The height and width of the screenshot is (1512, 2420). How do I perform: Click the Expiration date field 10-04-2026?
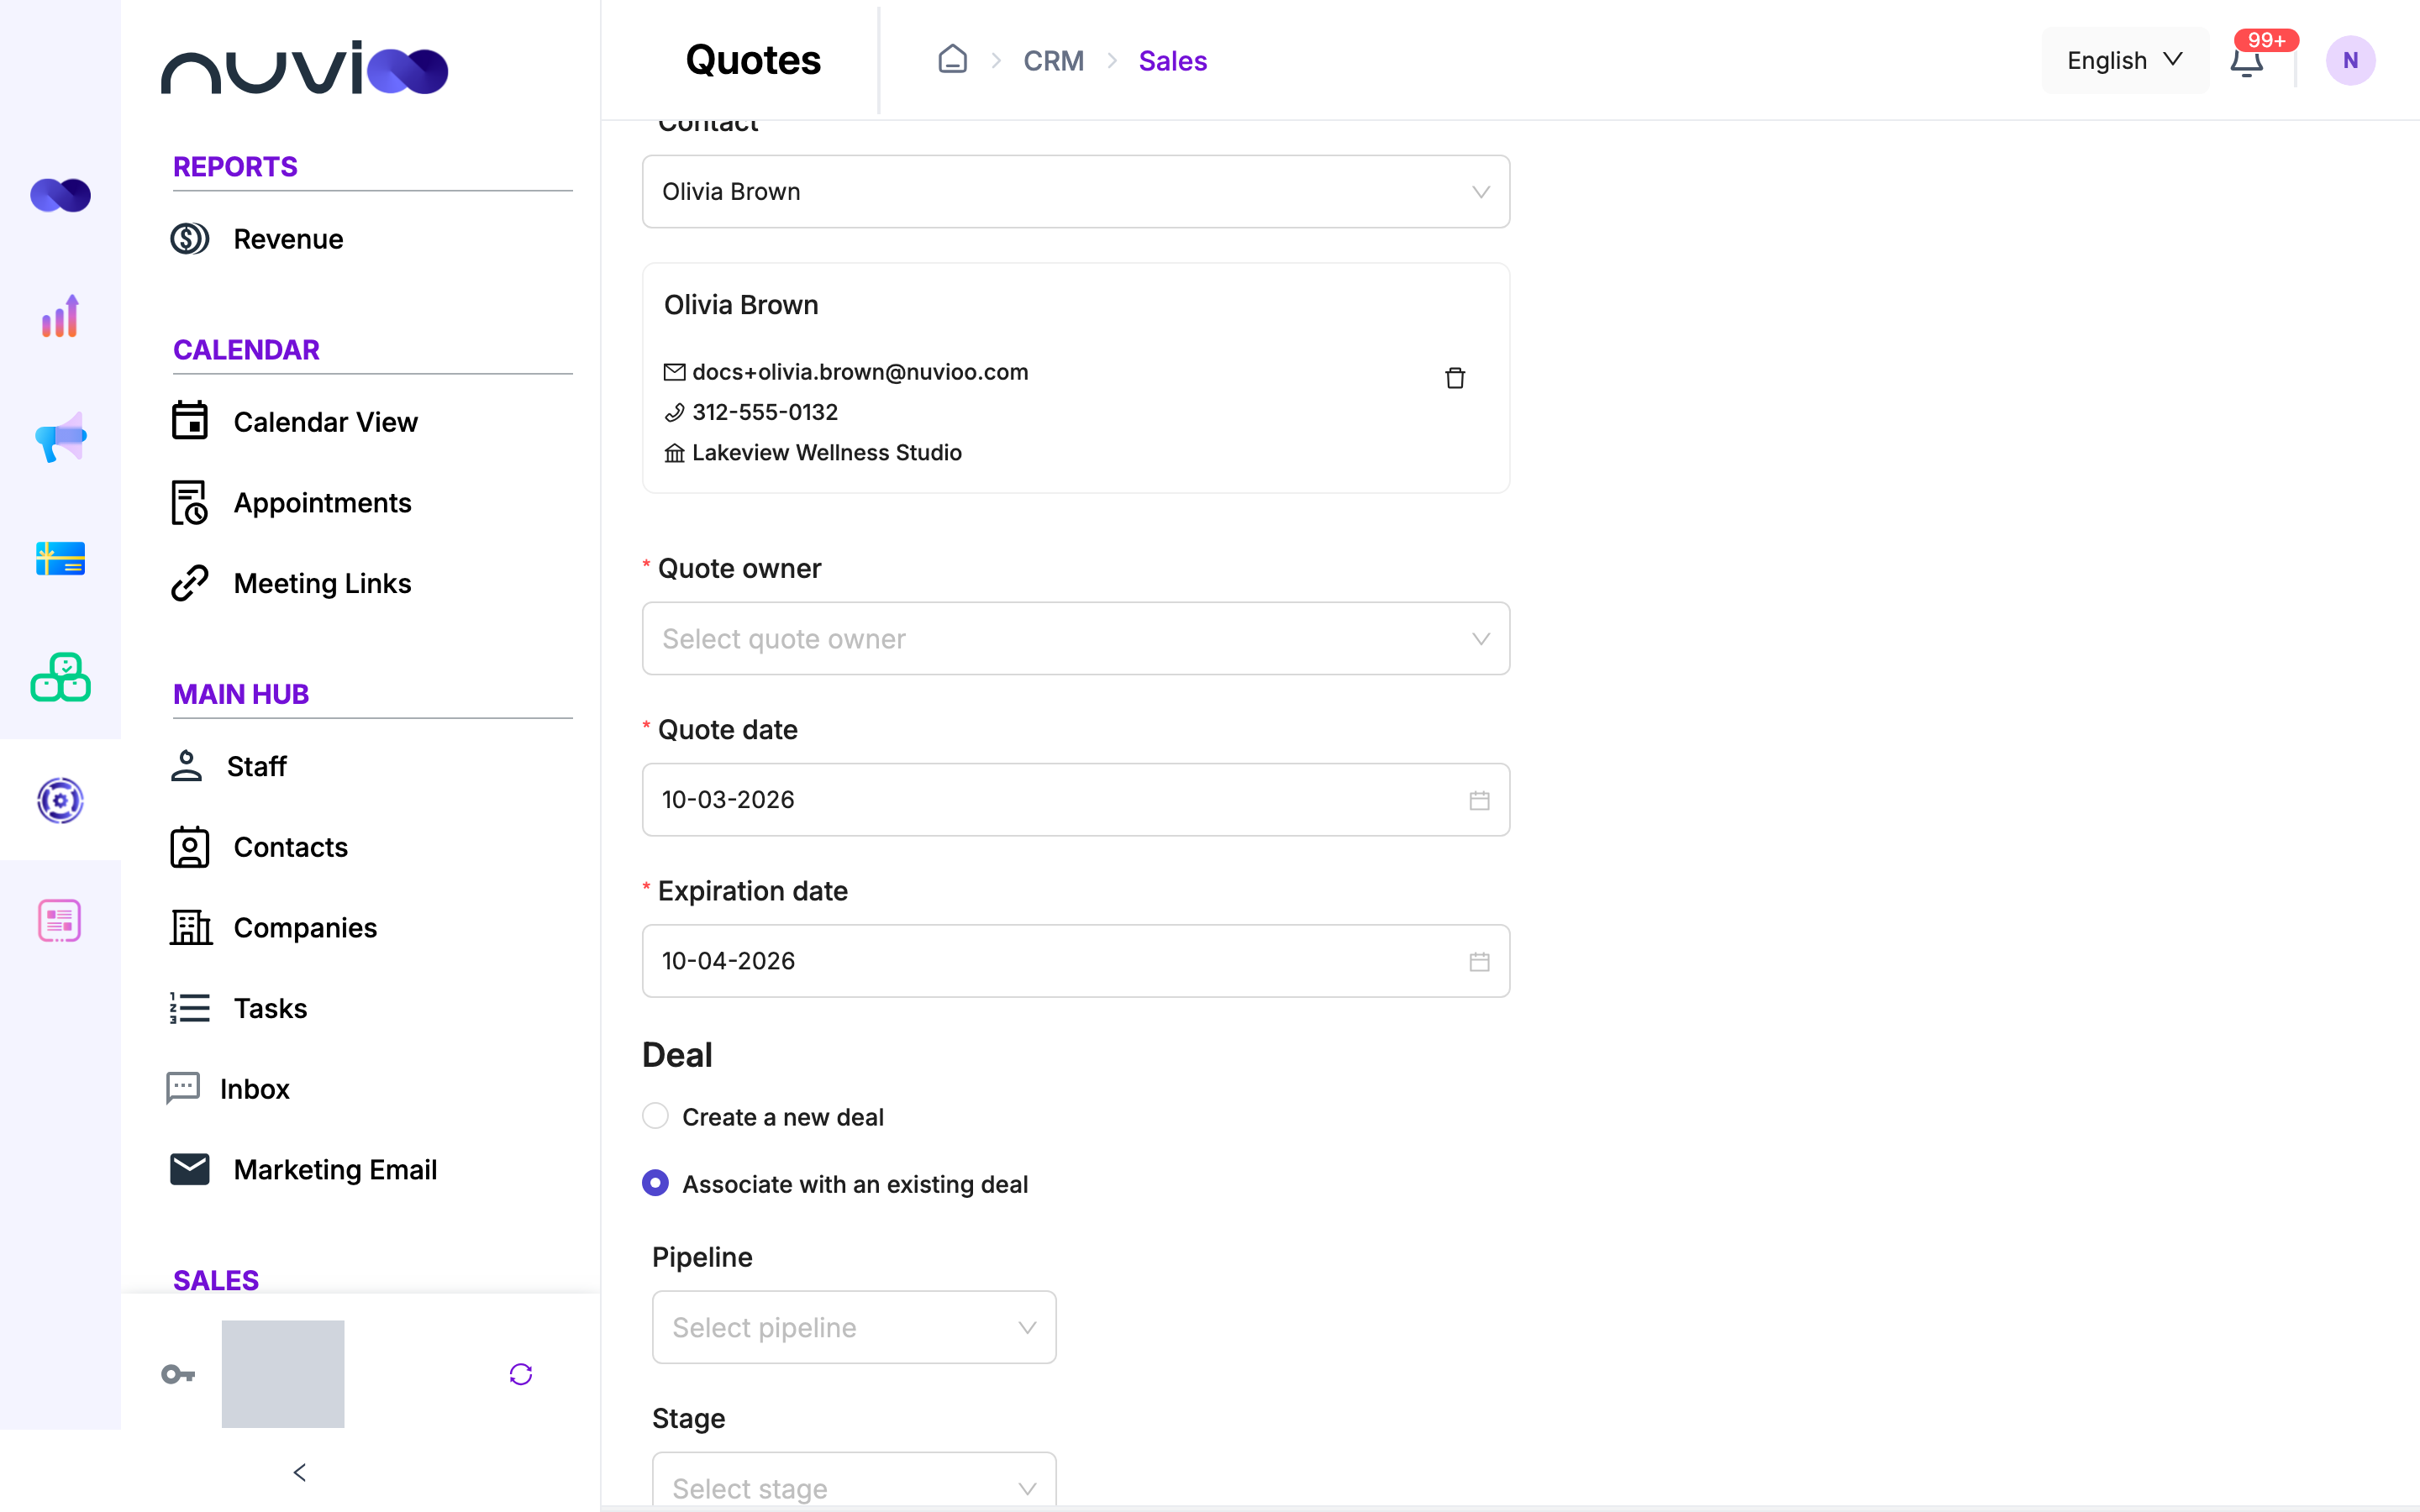(1076, 961)
